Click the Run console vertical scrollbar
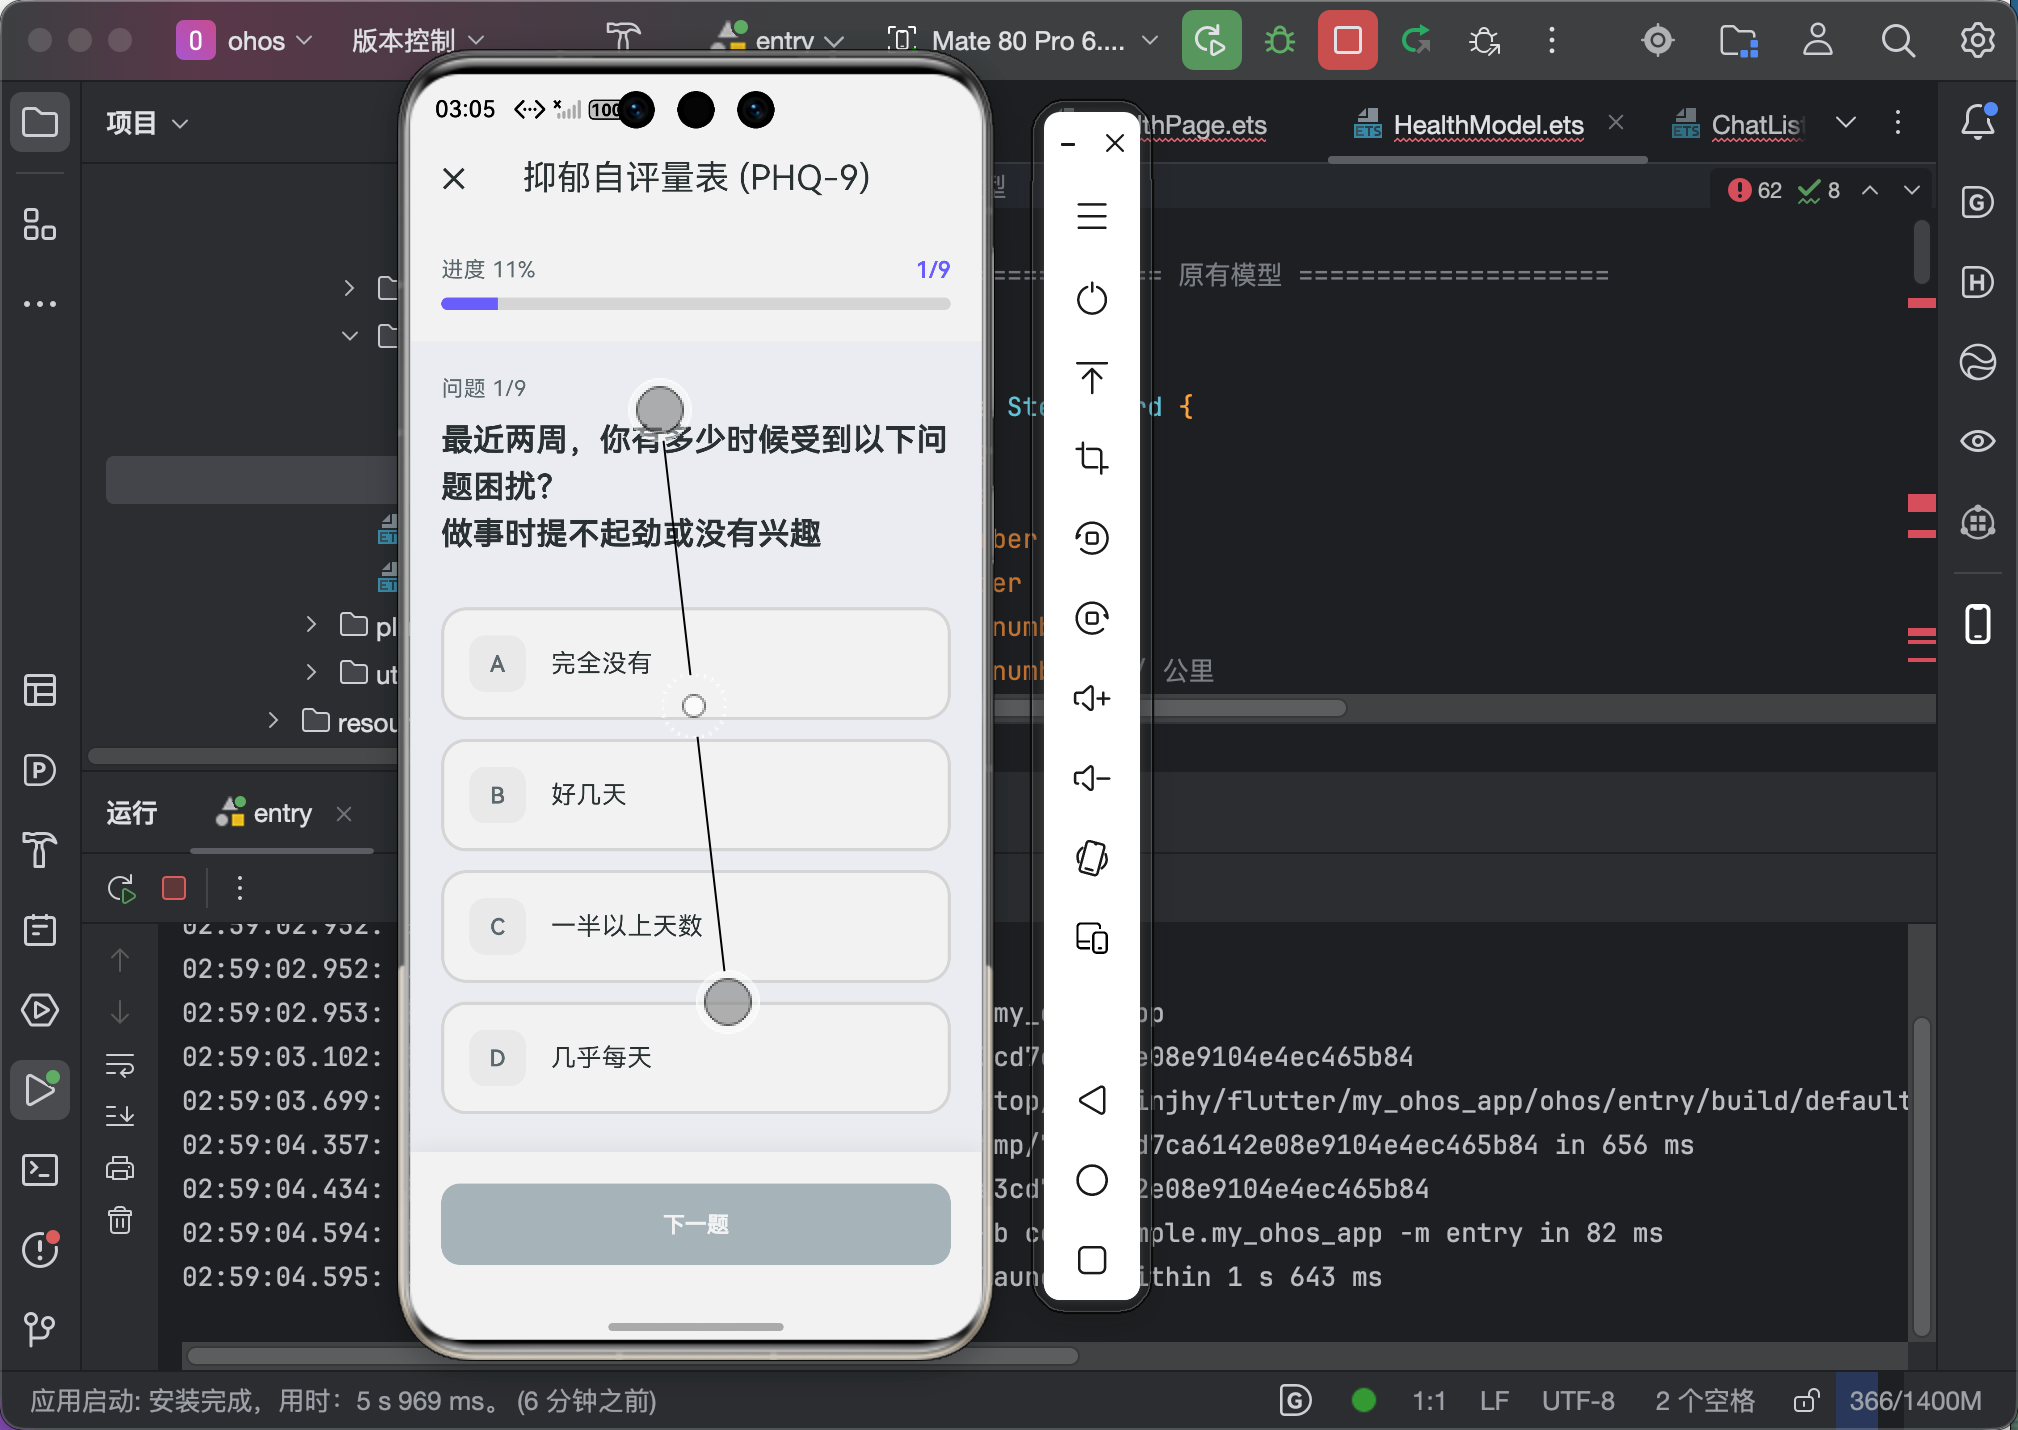2018x1430 pixels. 1921,1175
